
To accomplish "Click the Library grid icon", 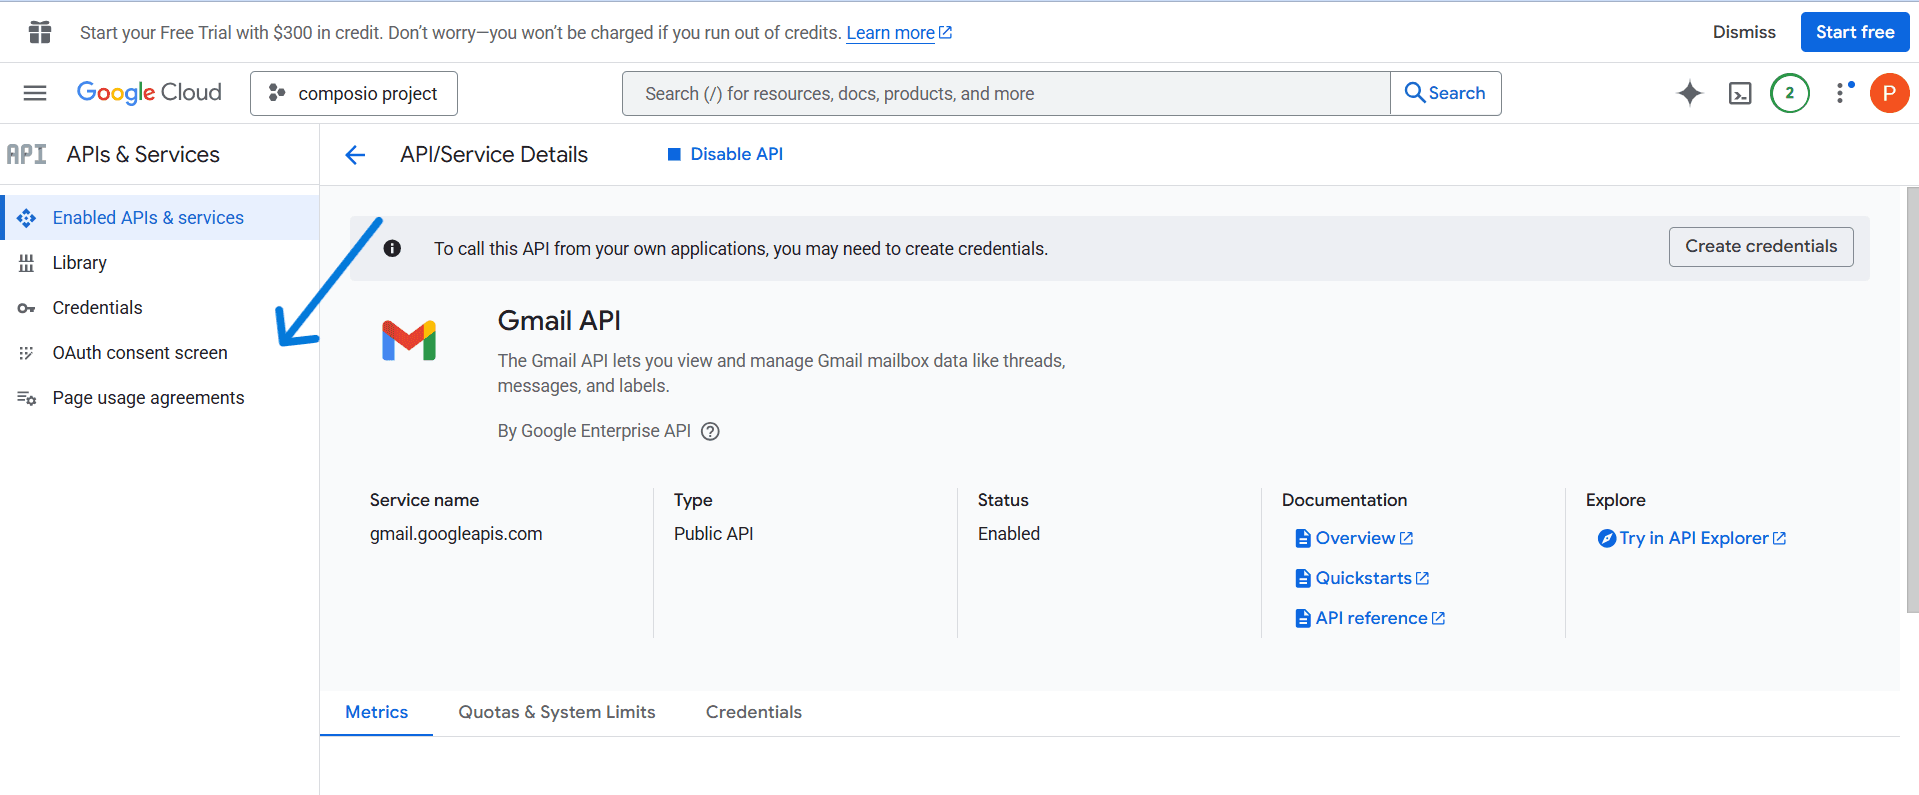I will [x=27, y=263].
